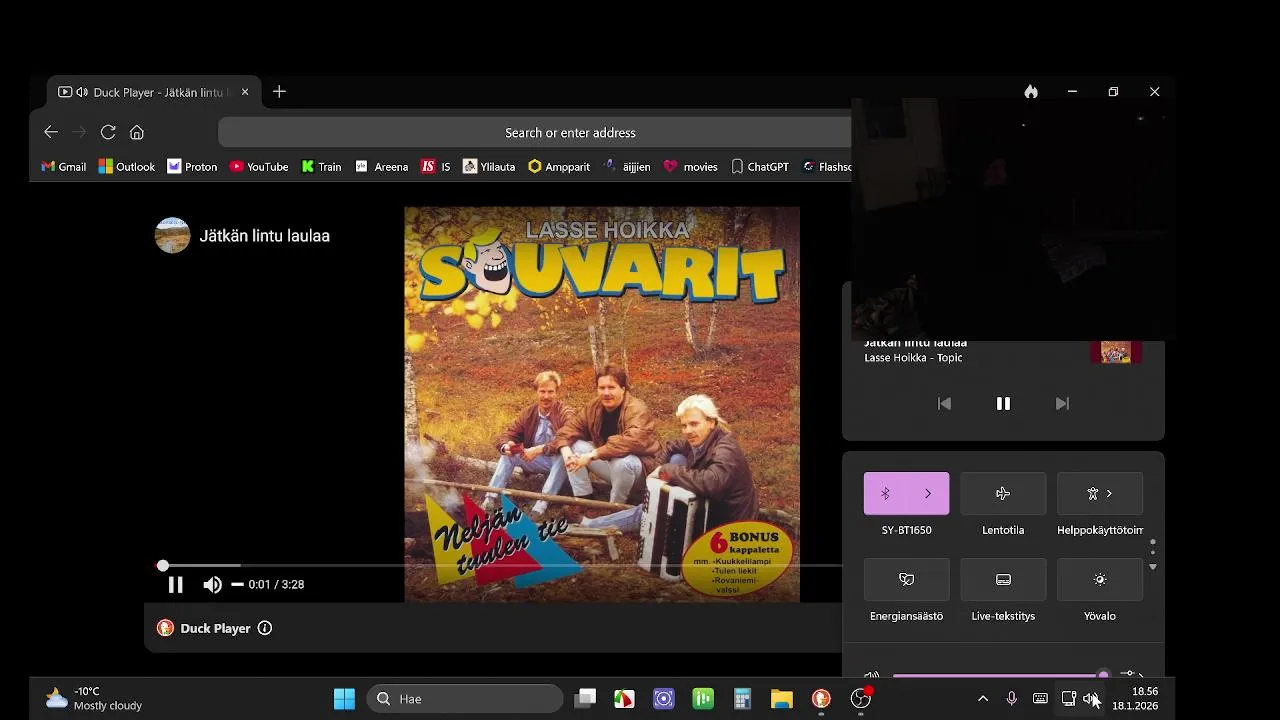Open the Ampparit bookmark

[x=559, y=167]
